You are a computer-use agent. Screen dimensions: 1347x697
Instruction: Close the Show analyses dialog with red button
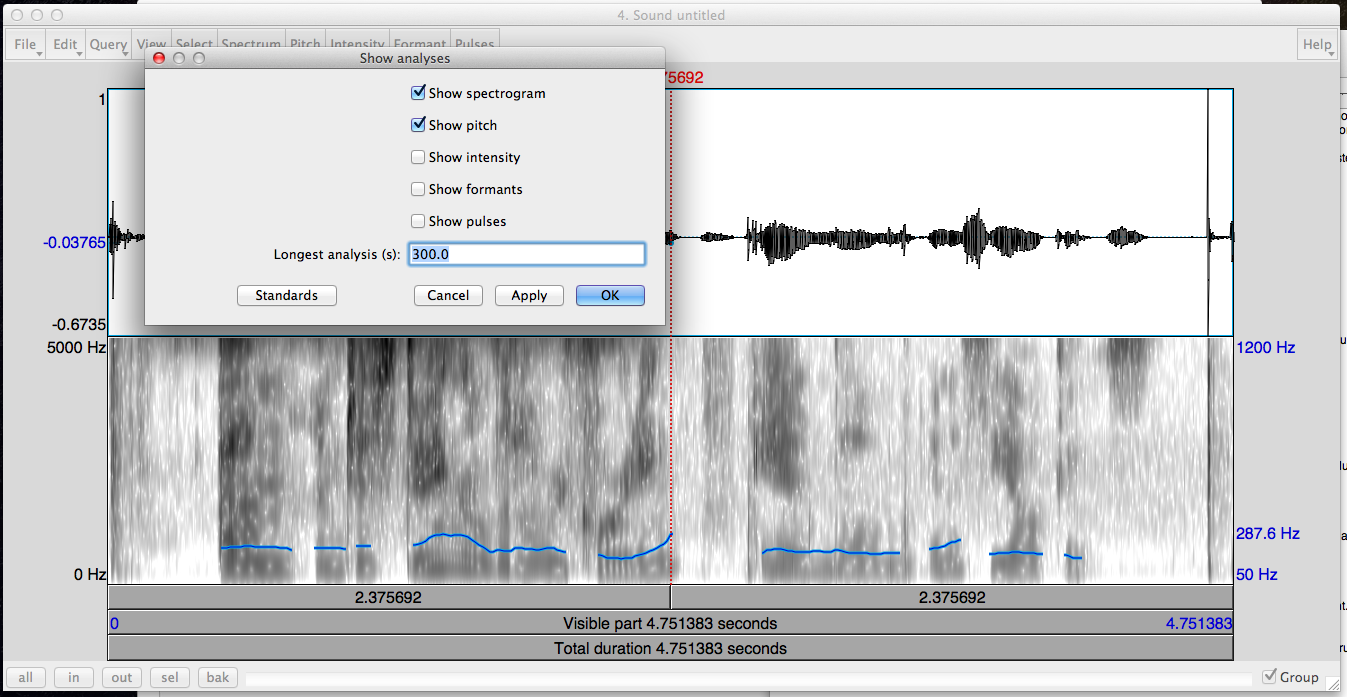click(158, 58)
